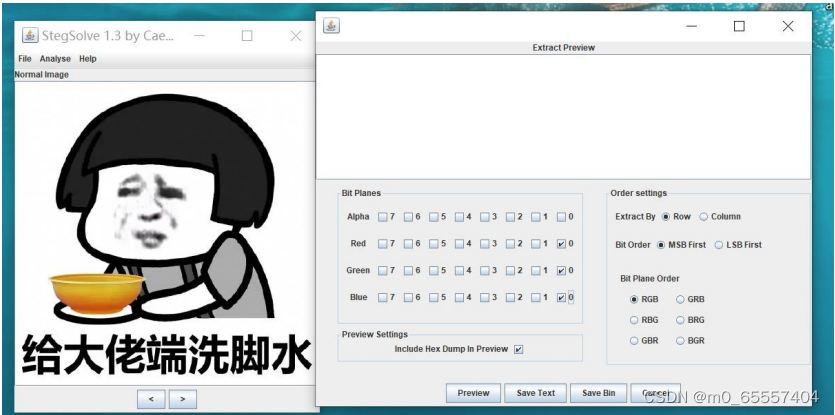
Task: Tick Green bit plane 1
Action: point(536,271)
